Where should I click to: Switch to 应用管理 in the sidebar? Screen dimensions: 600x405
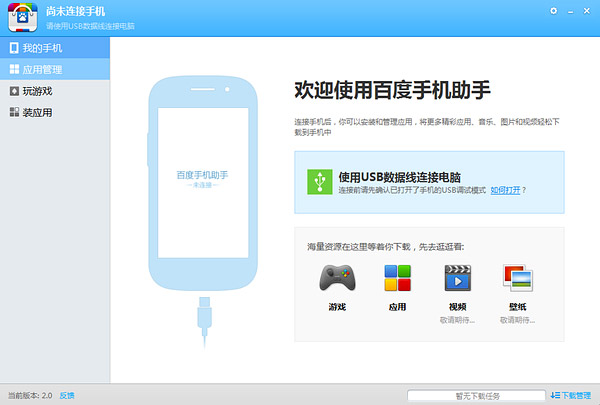pyautogui.click(x=41, y=69)
